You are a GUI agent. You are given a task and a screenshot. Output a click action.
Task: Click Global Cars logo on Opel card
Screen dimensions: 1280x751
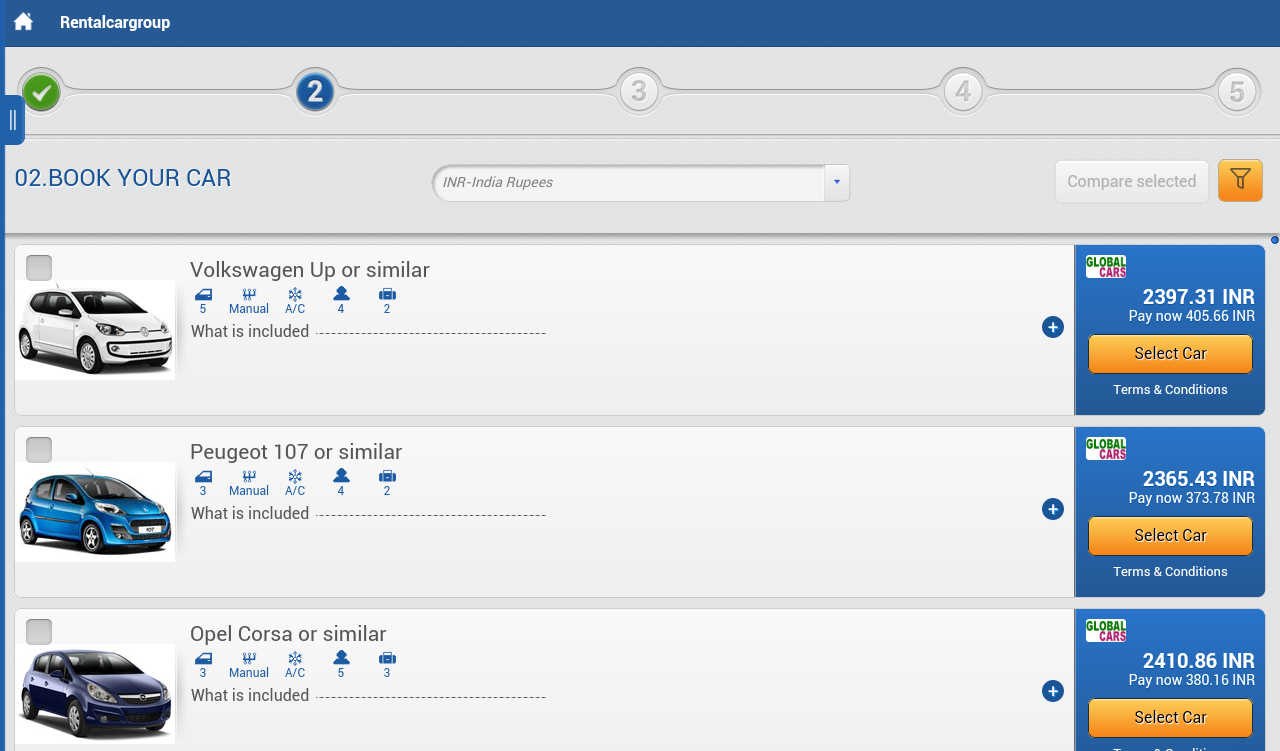pyautogui.click(x=1106, y=631)
